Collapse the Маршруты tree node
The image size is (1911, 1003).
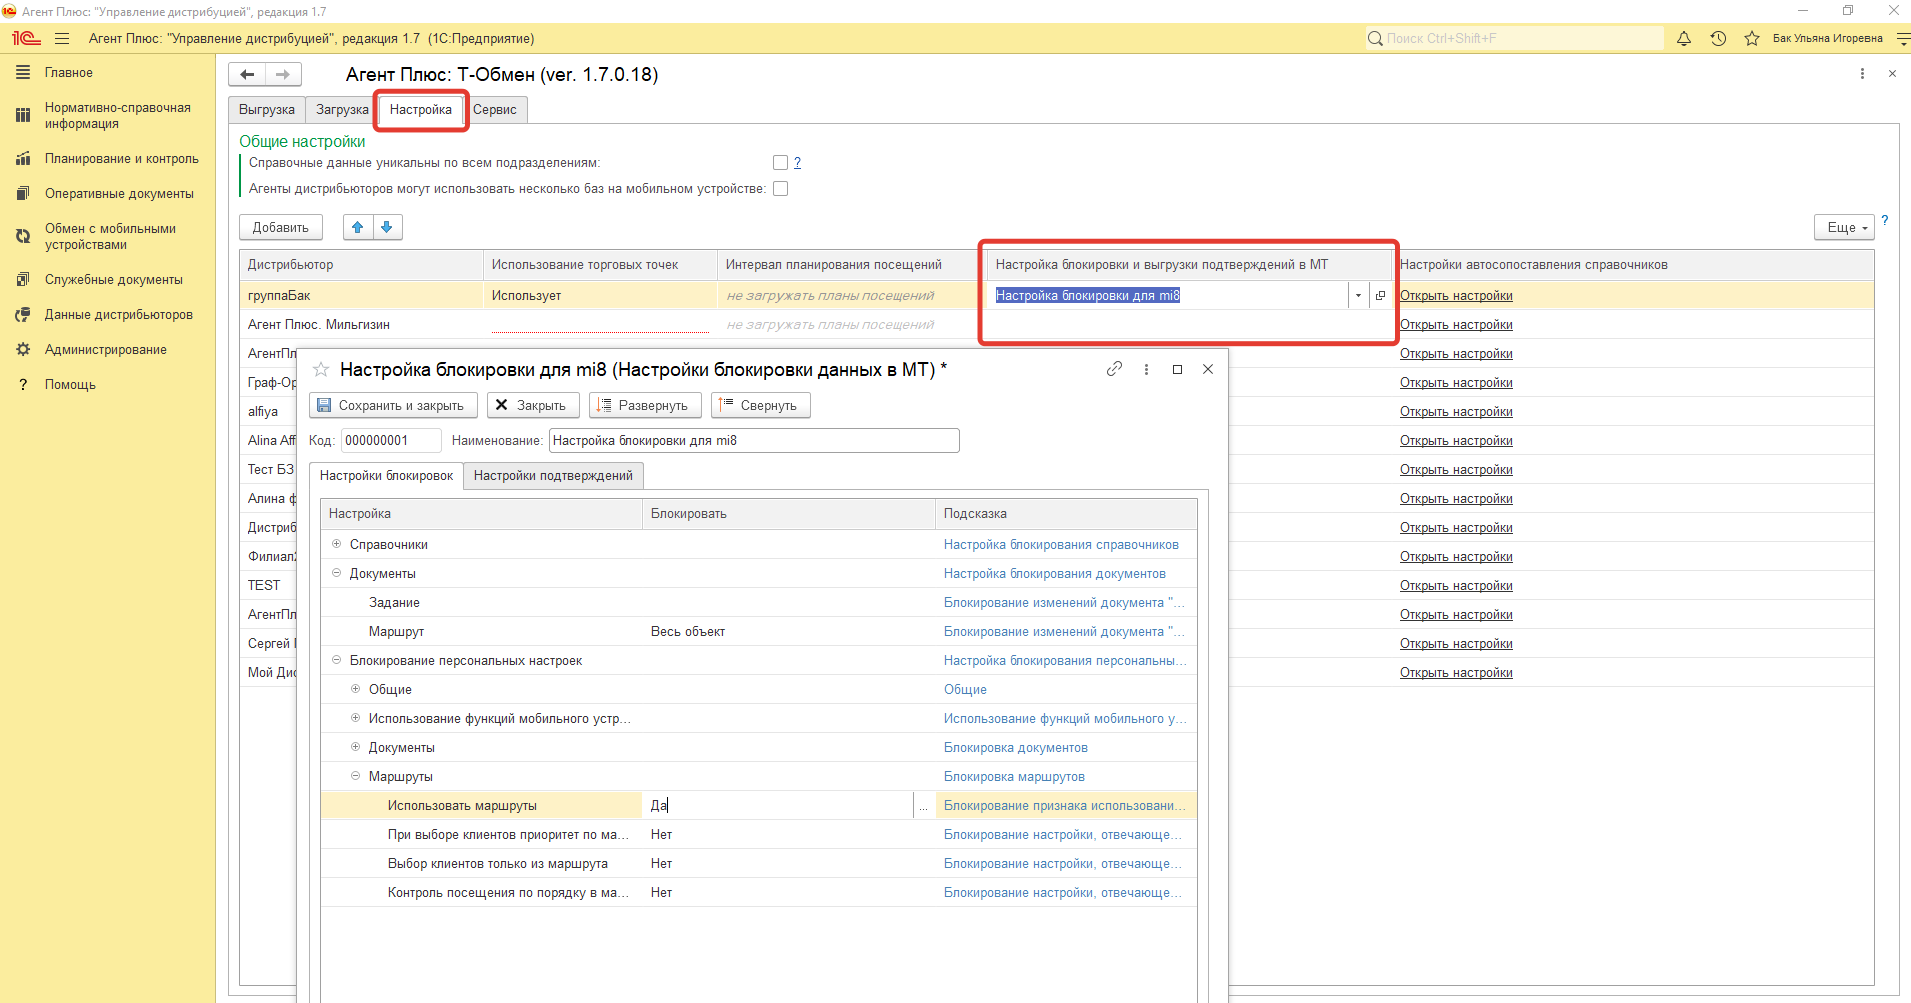(355, 777)
